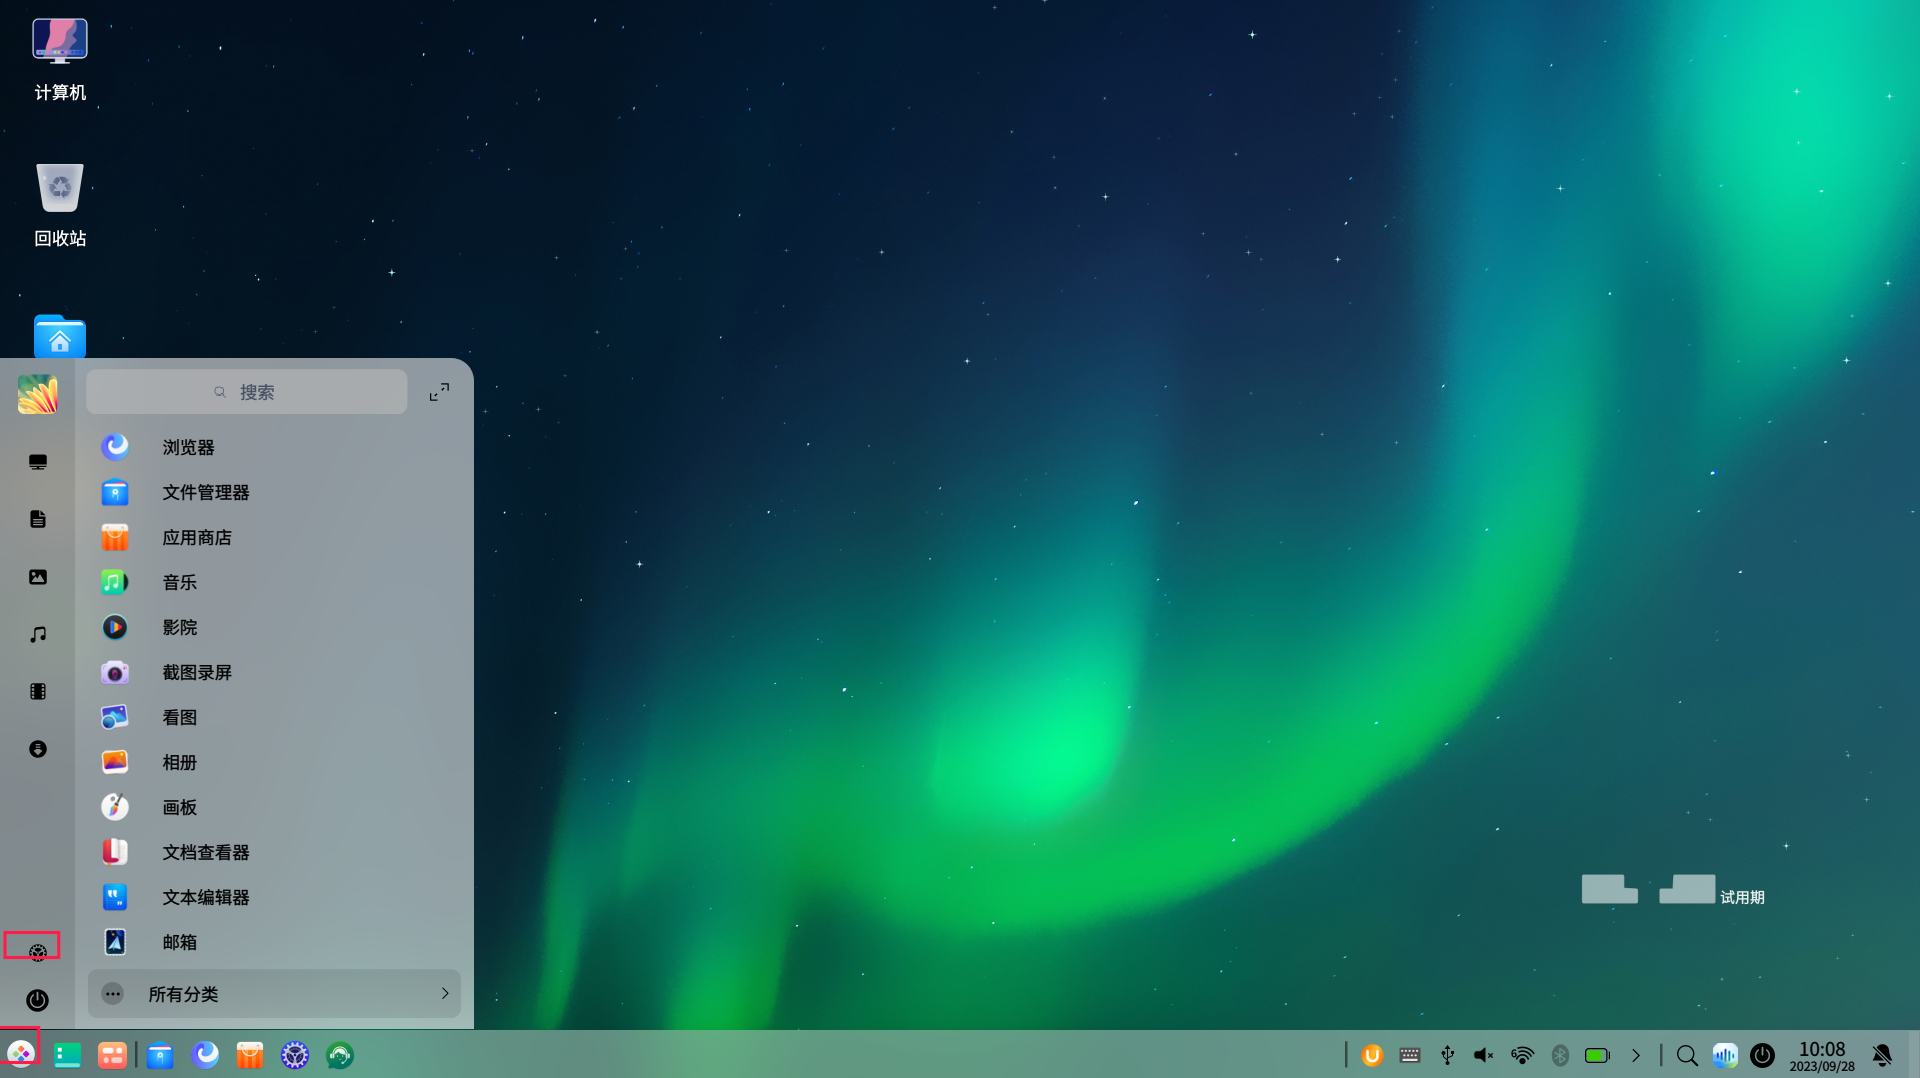1920x1078 pixels.
Task: Open the customer service headset app
Action: pos(340,1055)
